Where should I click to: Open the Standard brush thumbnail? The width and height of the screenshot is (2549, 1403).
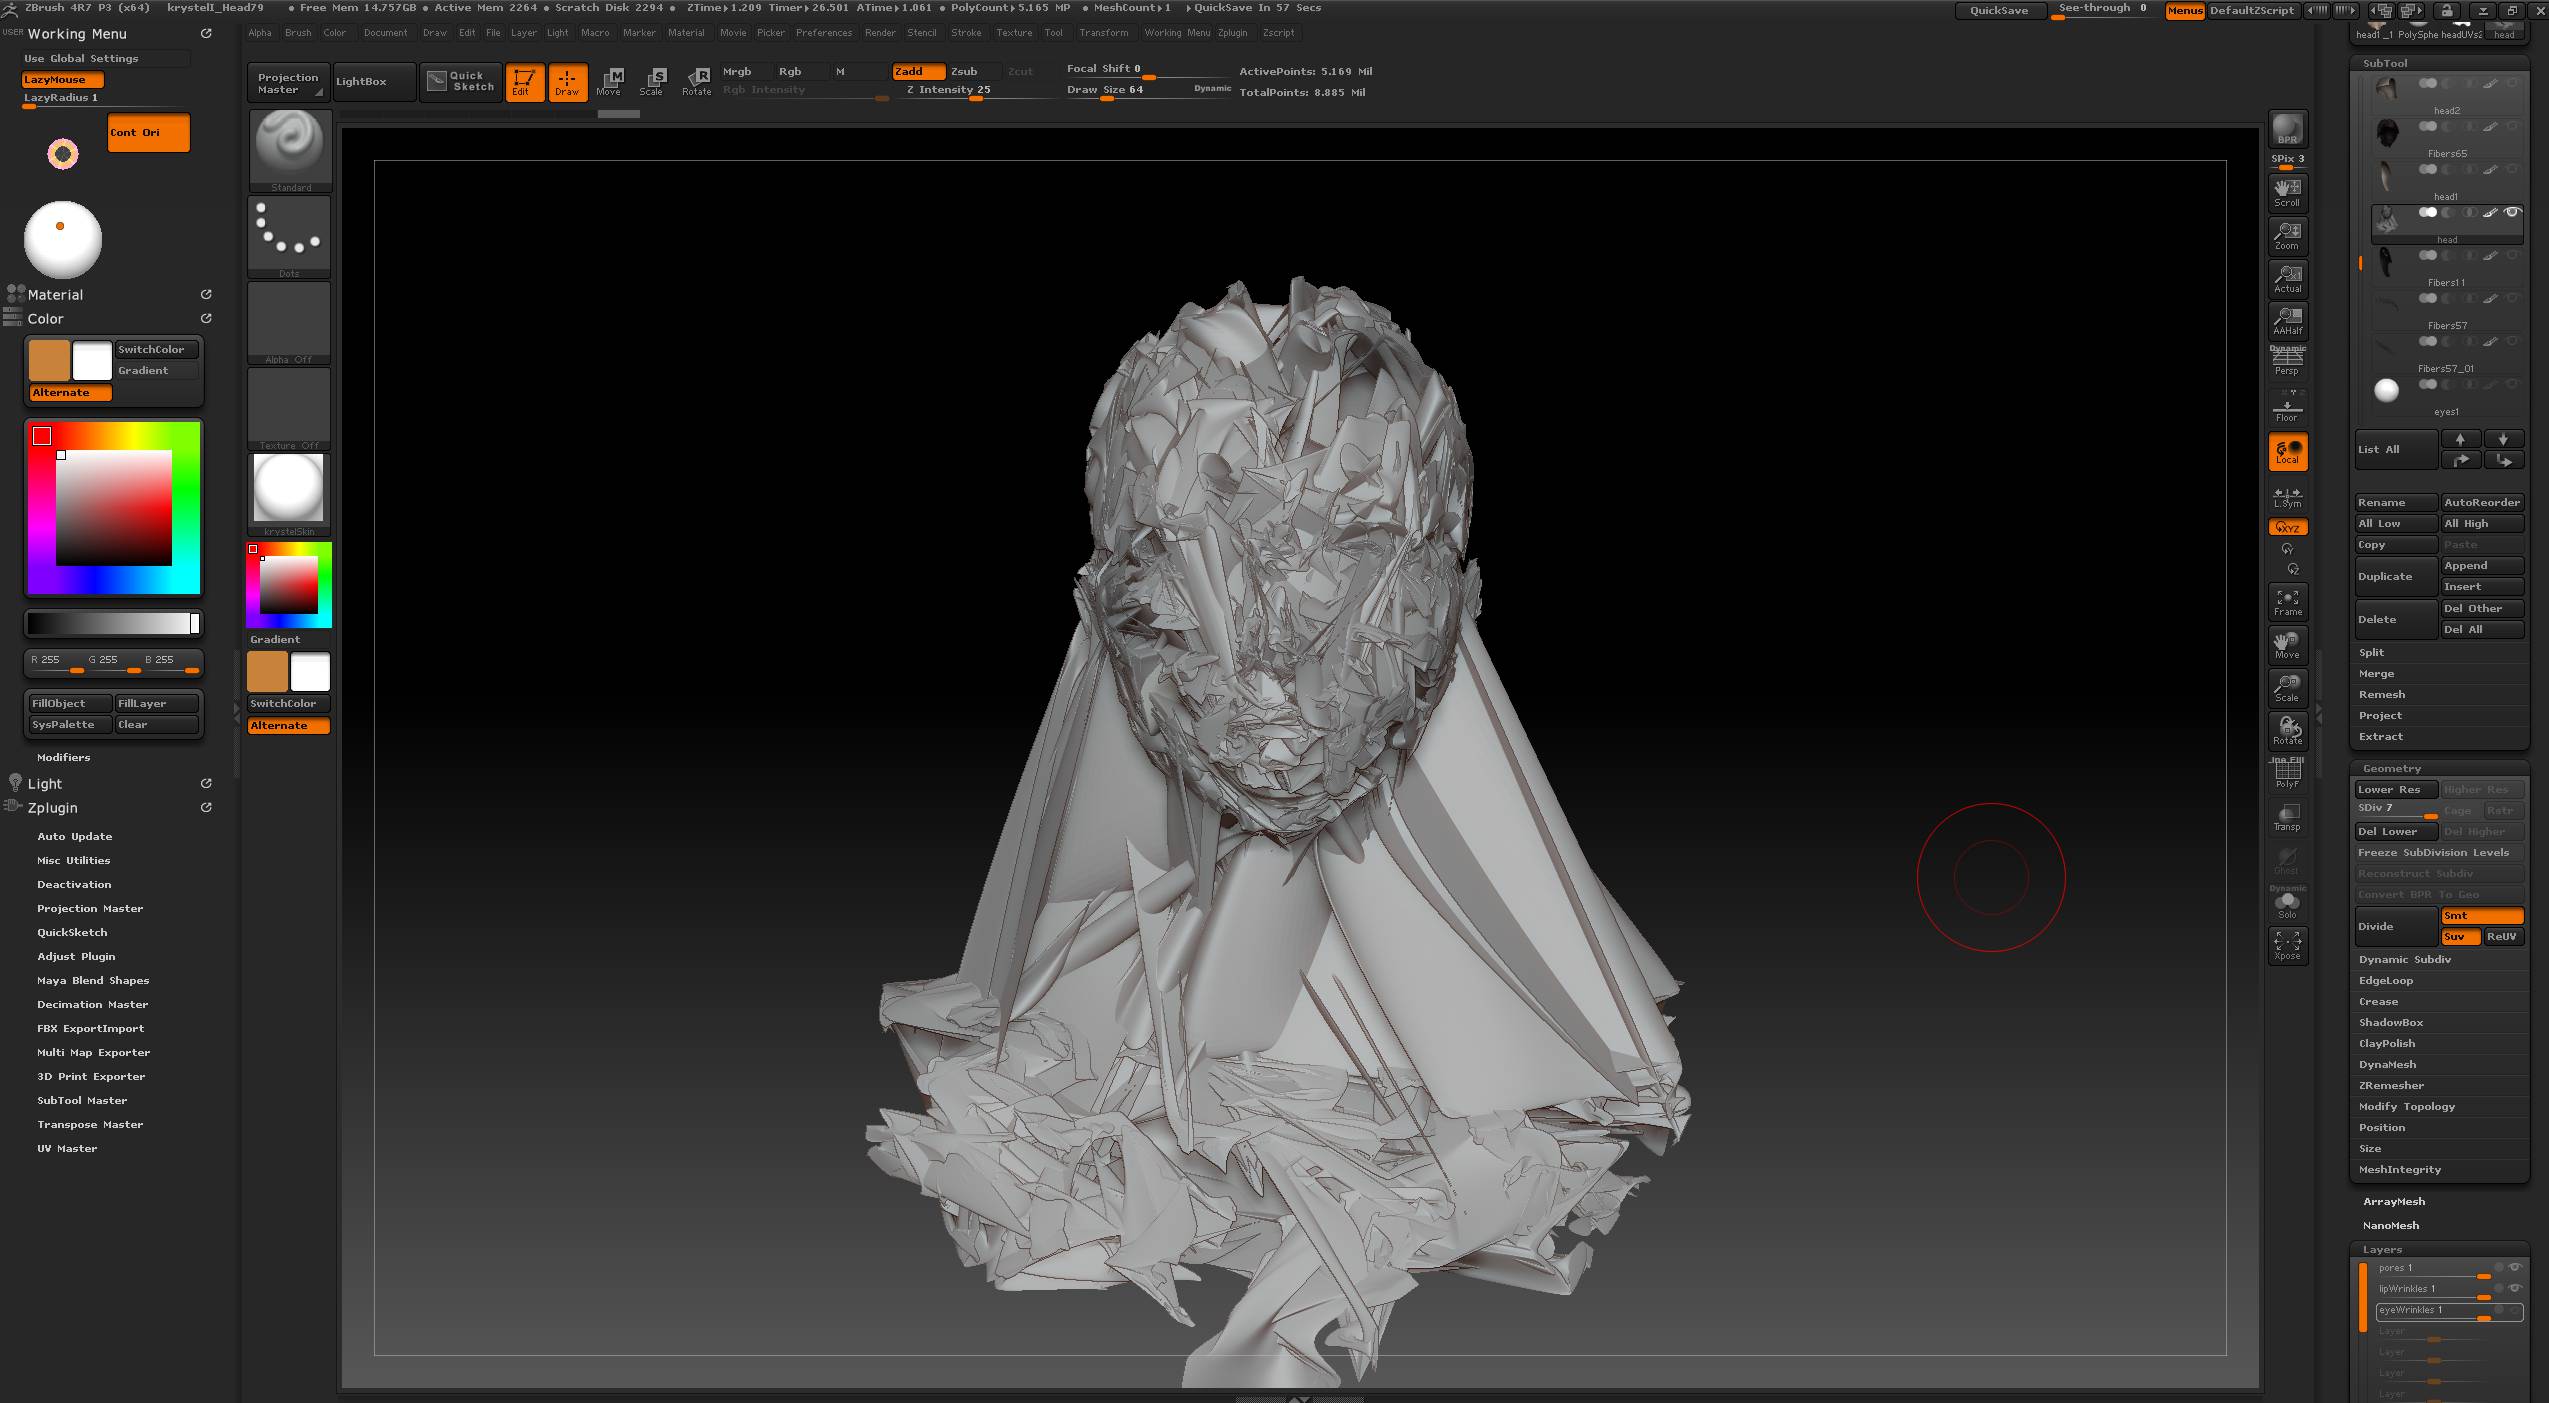[289, 150]
